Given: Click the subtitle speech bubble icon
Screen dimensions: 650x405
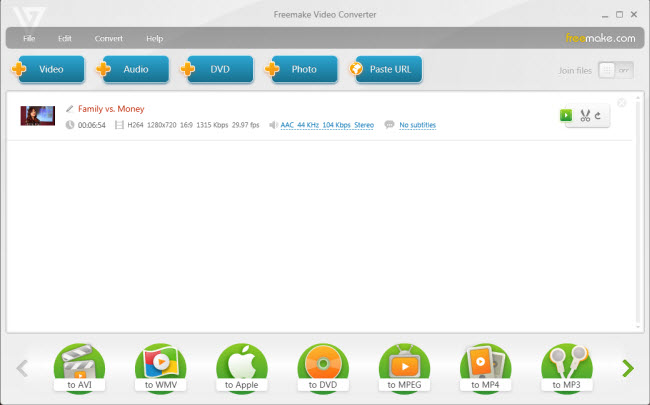Looking at the screenshot, I should click(389, 124).
